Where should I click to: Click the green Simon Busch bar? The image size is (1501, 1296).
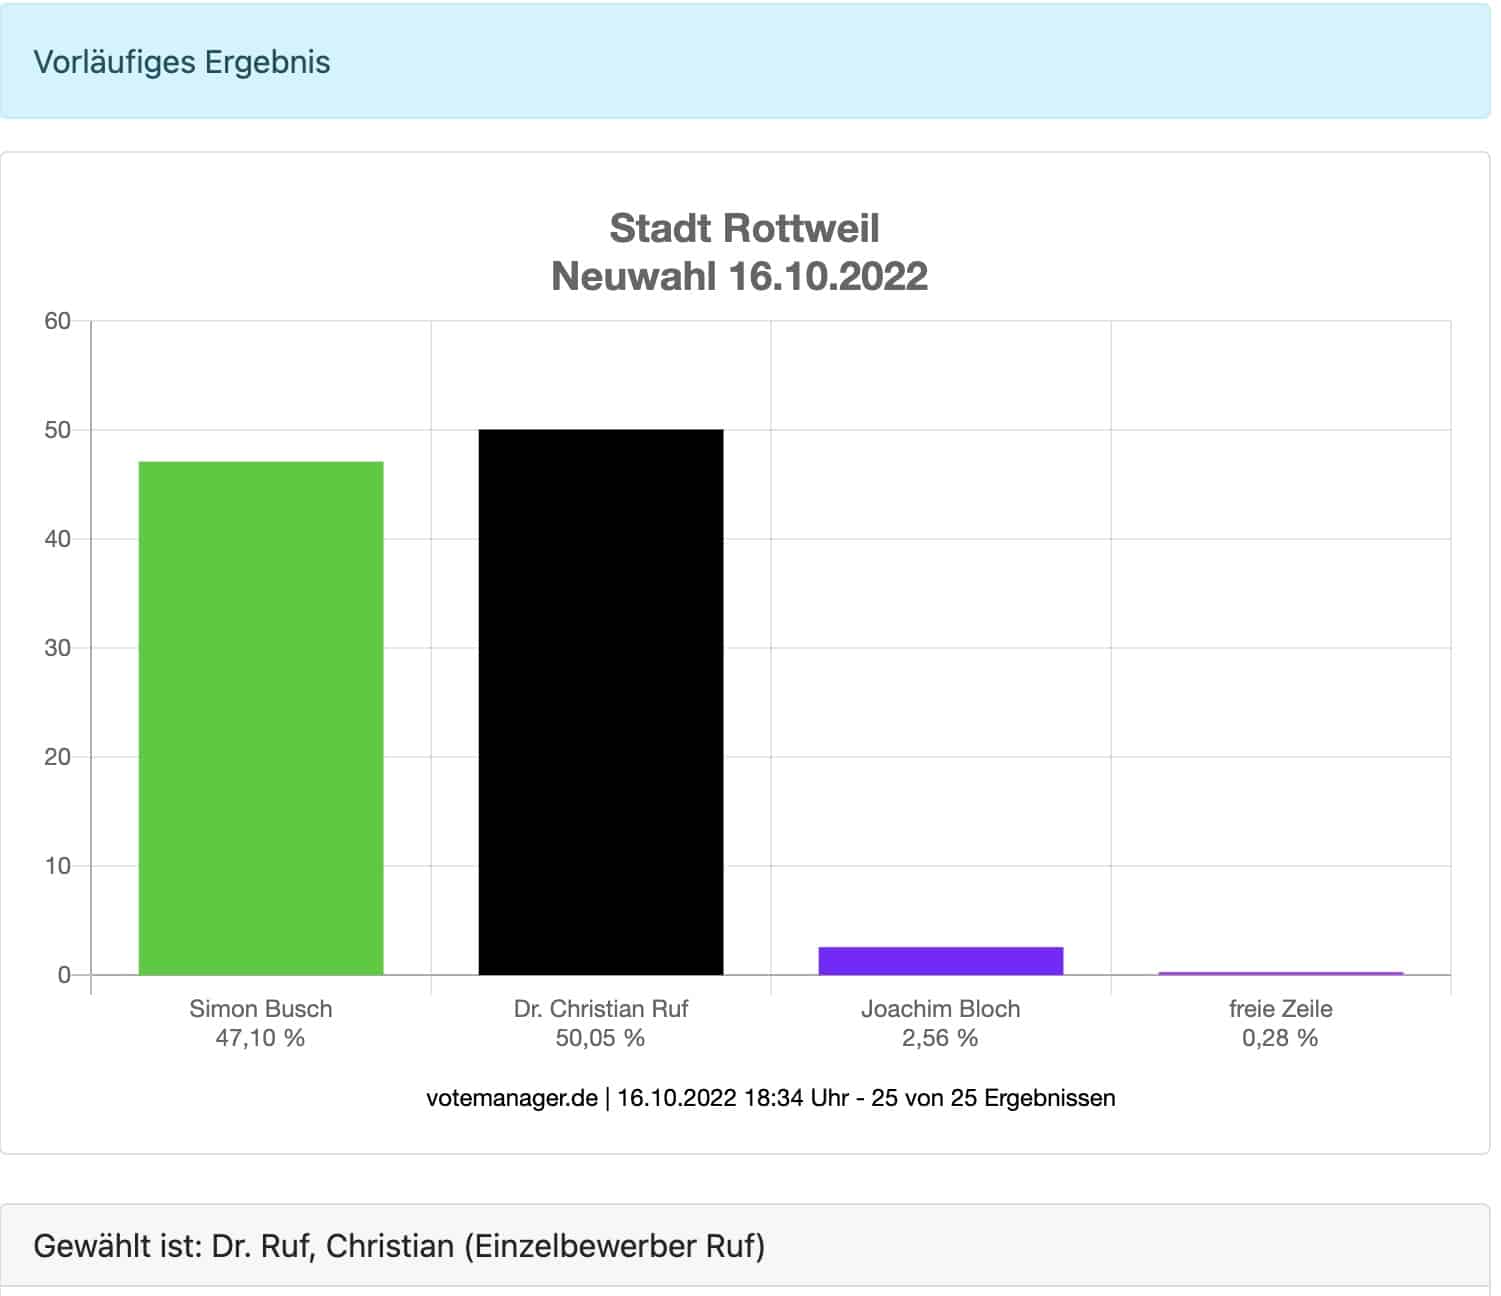pos(260,717)
